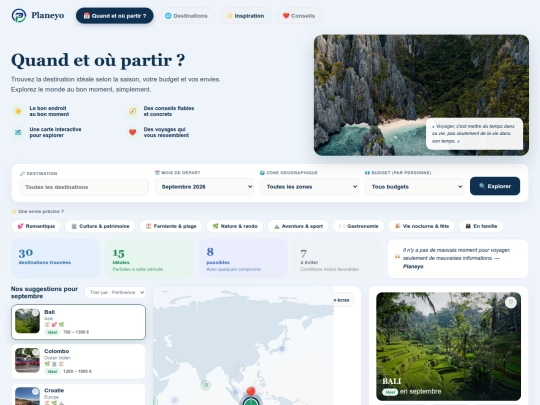Click the hero island lagoon image
This screenshot has width=540, height=405.
pos(422,95)
